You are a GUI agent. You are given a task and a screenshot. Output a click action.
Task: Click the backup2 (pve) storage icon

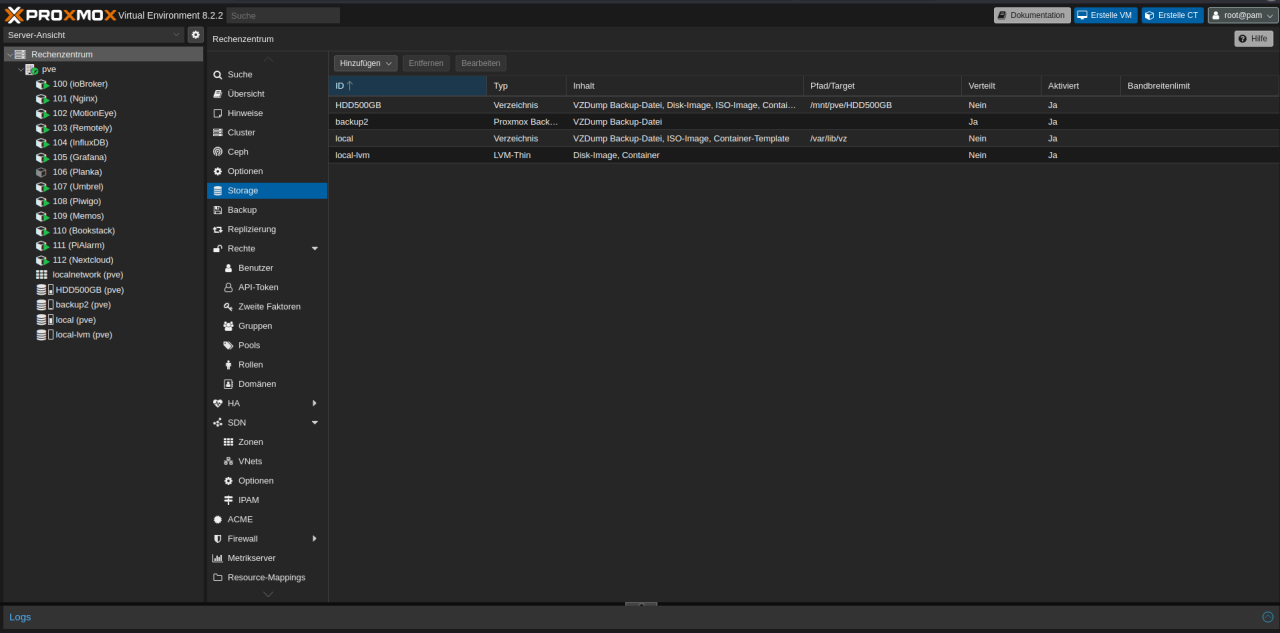(44, 304)
